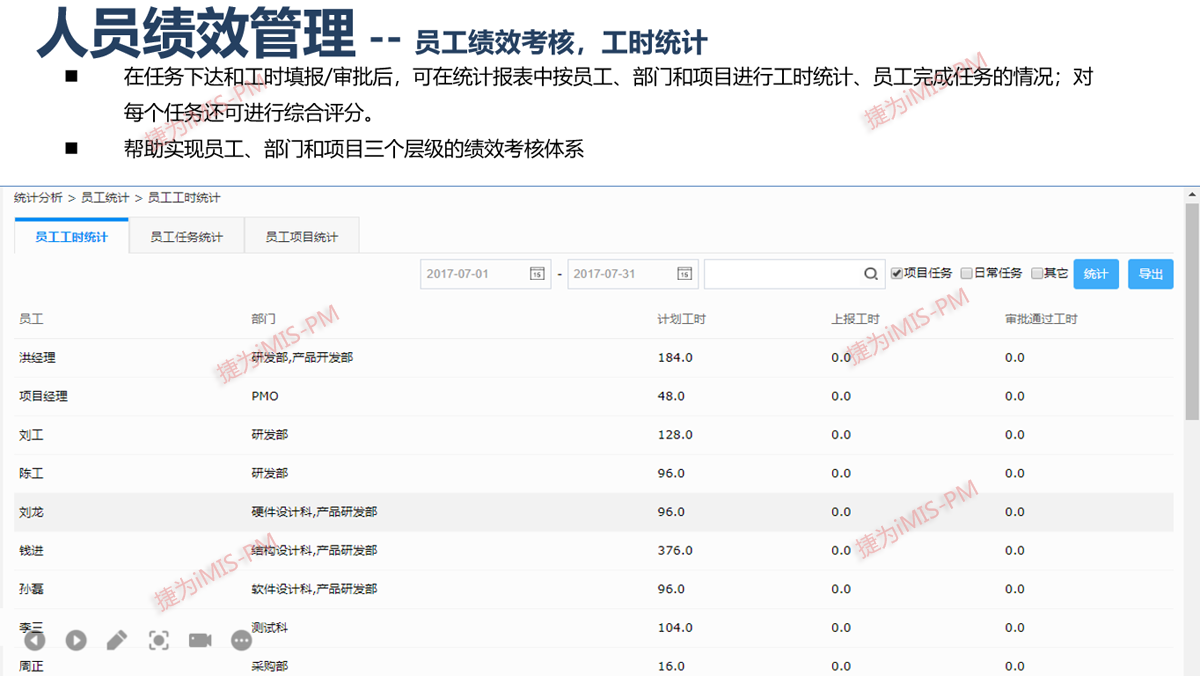Screen dimensions: 1200x676
Task: Advance to next slide arrow
Action: tap(76, 640)
